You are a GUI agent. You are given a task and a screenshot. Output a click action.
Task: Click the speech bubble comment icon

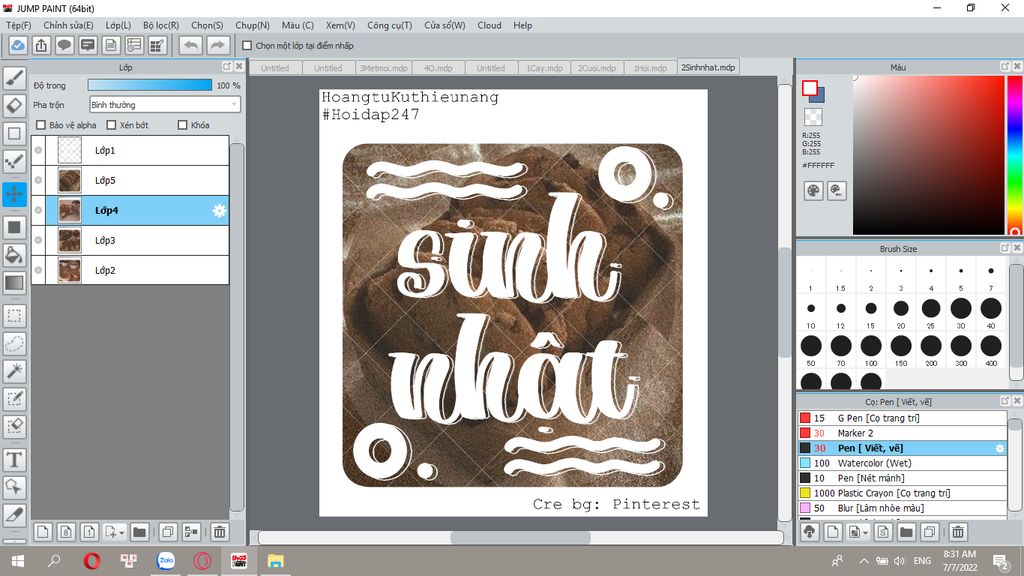point(64,46)
